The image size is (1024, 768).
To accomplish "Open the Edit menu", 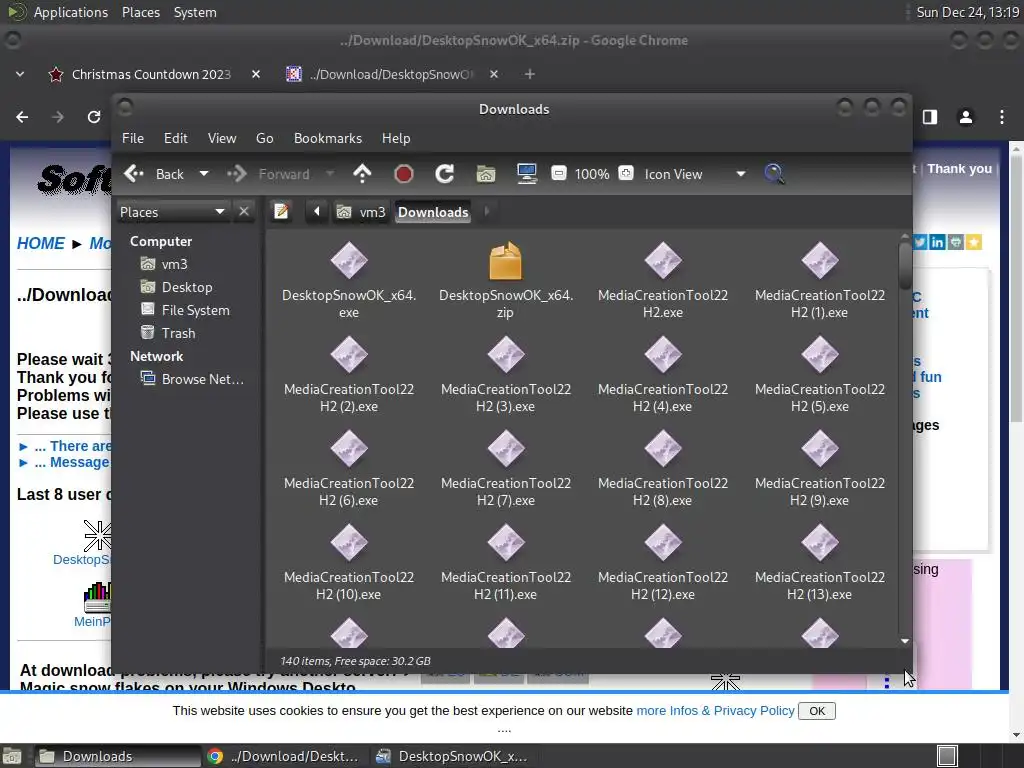I will coord(175,138).
